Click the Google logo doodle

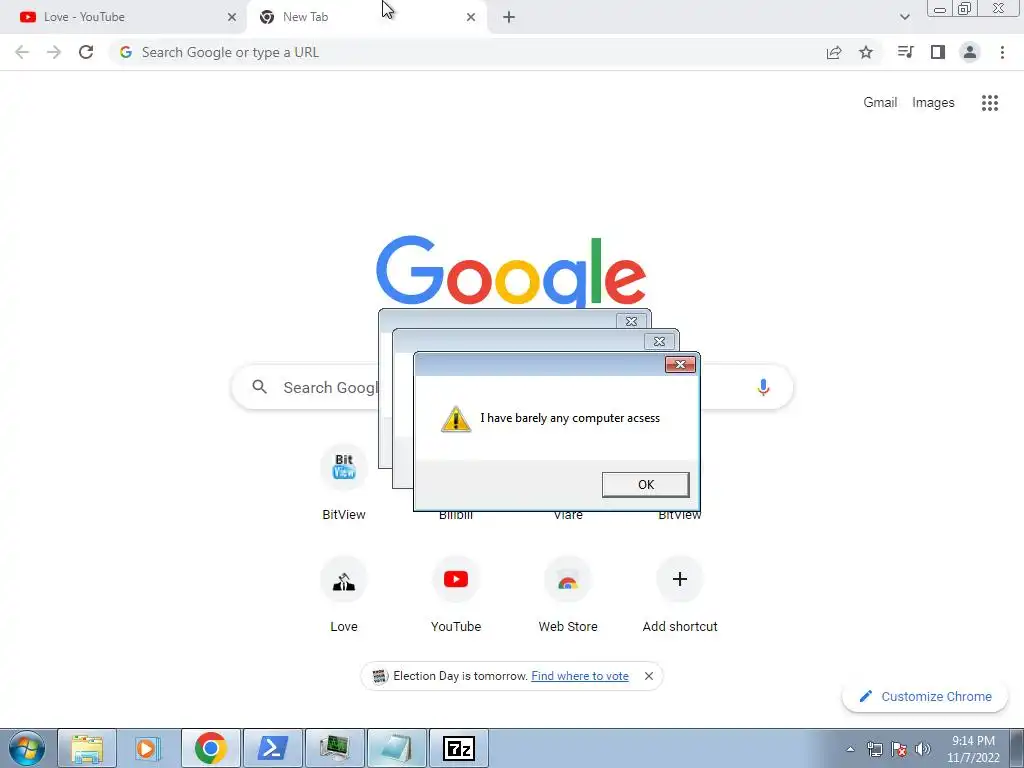tap(511, 272)
